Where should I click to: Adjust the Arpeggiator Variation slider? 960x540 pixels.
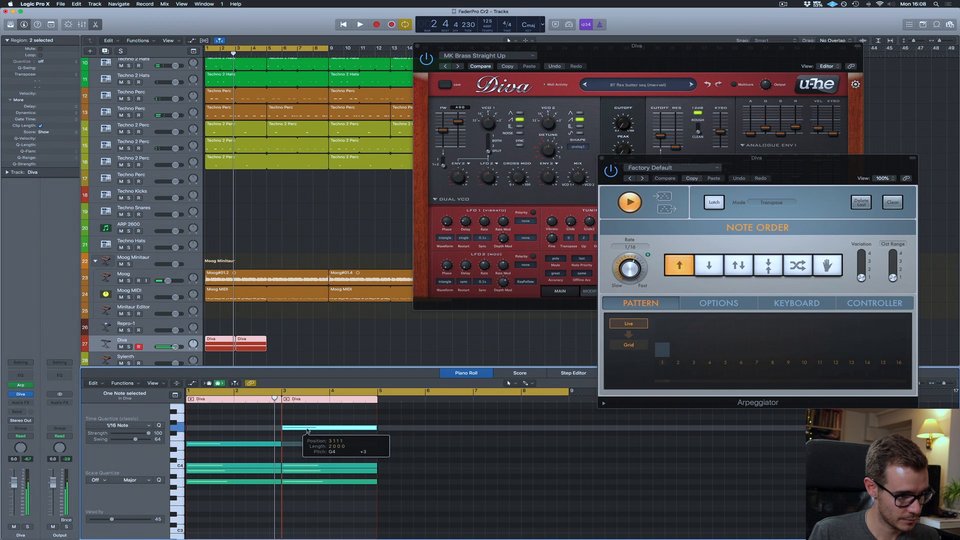(861, 265)
